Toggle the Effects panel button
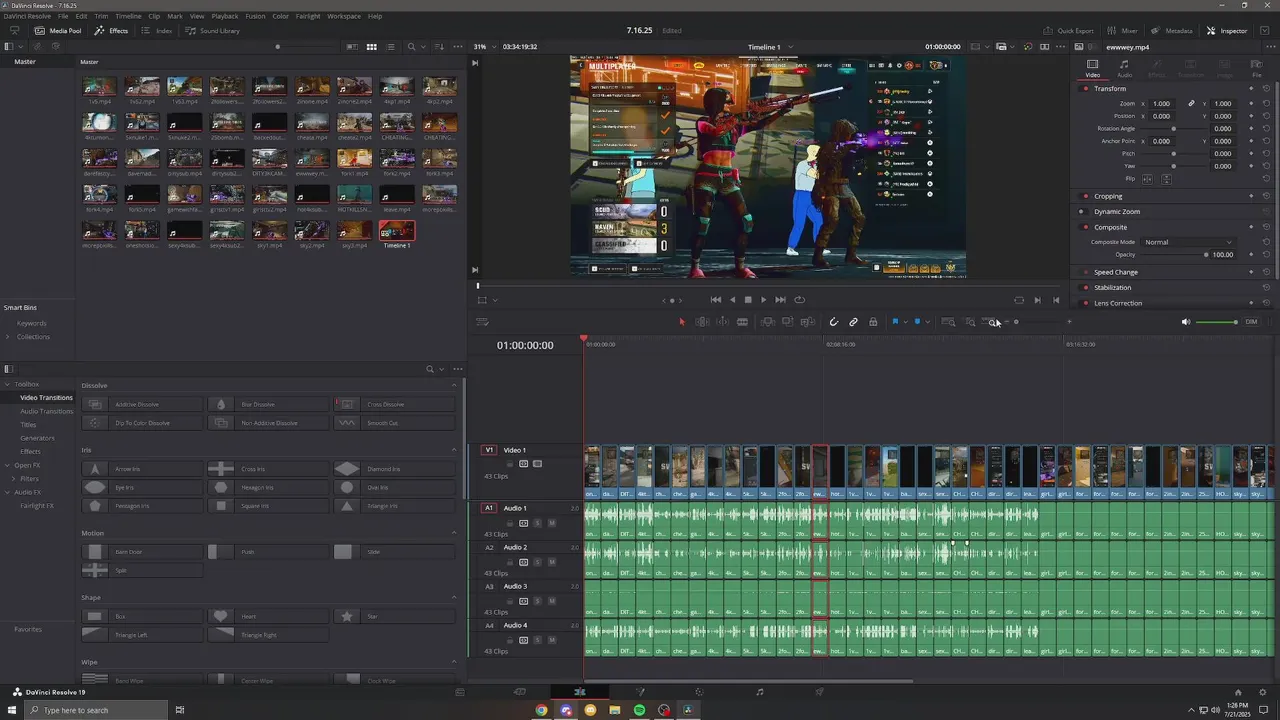The height and width of the screenshot is (720, 1280). tap(111, 31)
